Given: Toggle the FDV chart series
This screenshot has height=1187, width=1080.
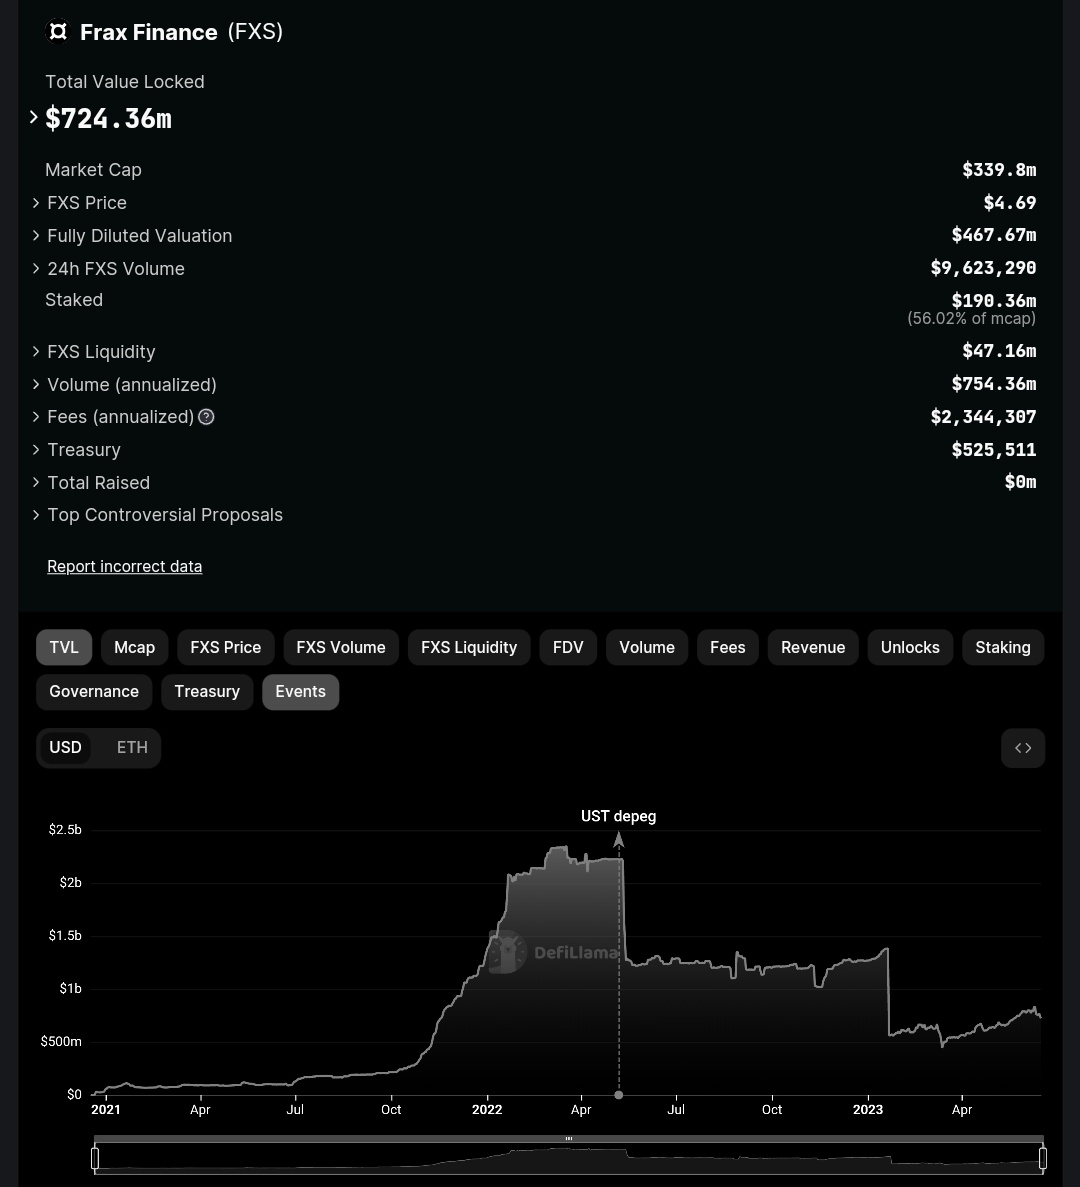Looking at the screenshot, I should (568, 647).
